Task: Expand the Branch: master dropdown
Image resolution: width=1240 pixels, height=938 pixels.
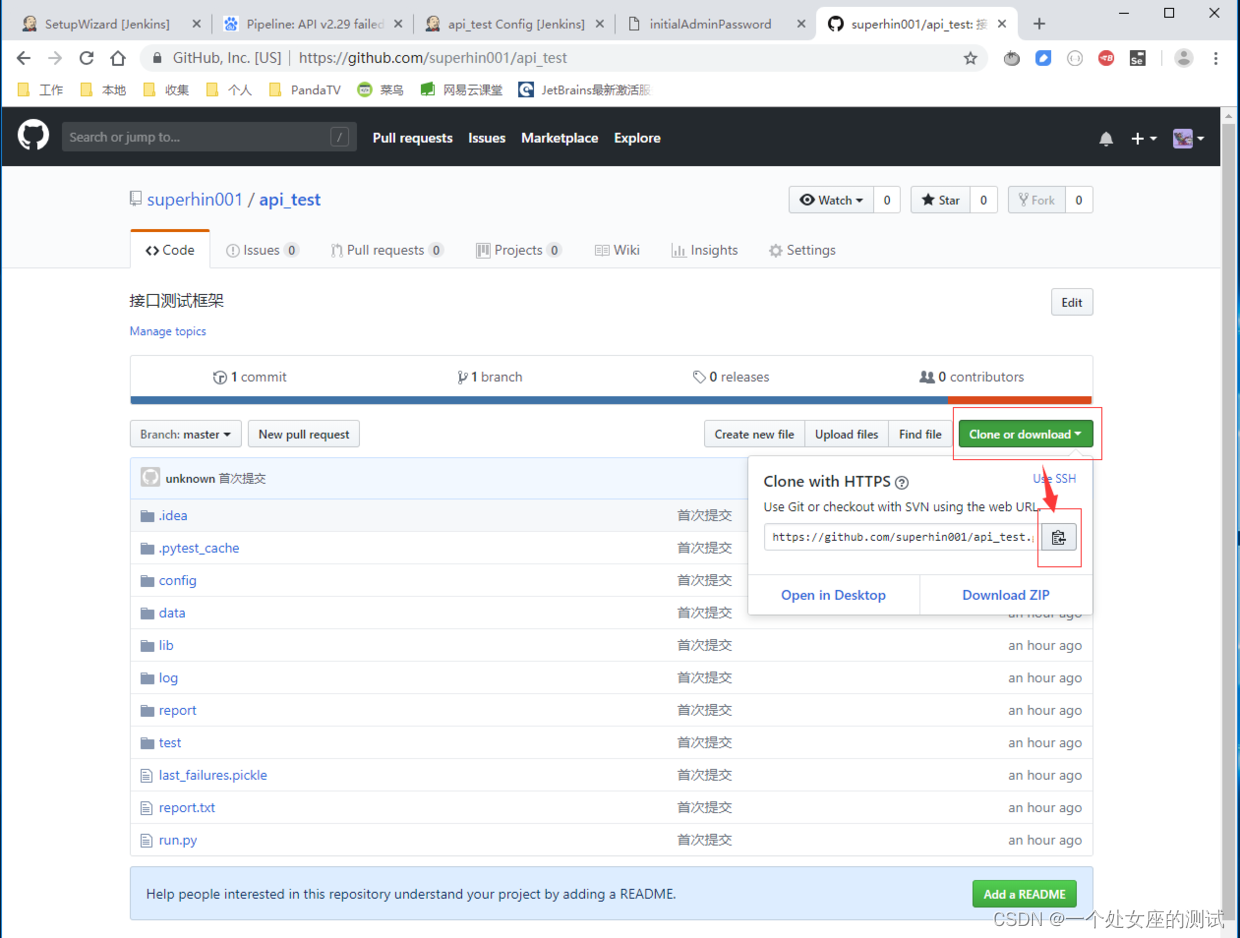Action: (185, 434)
